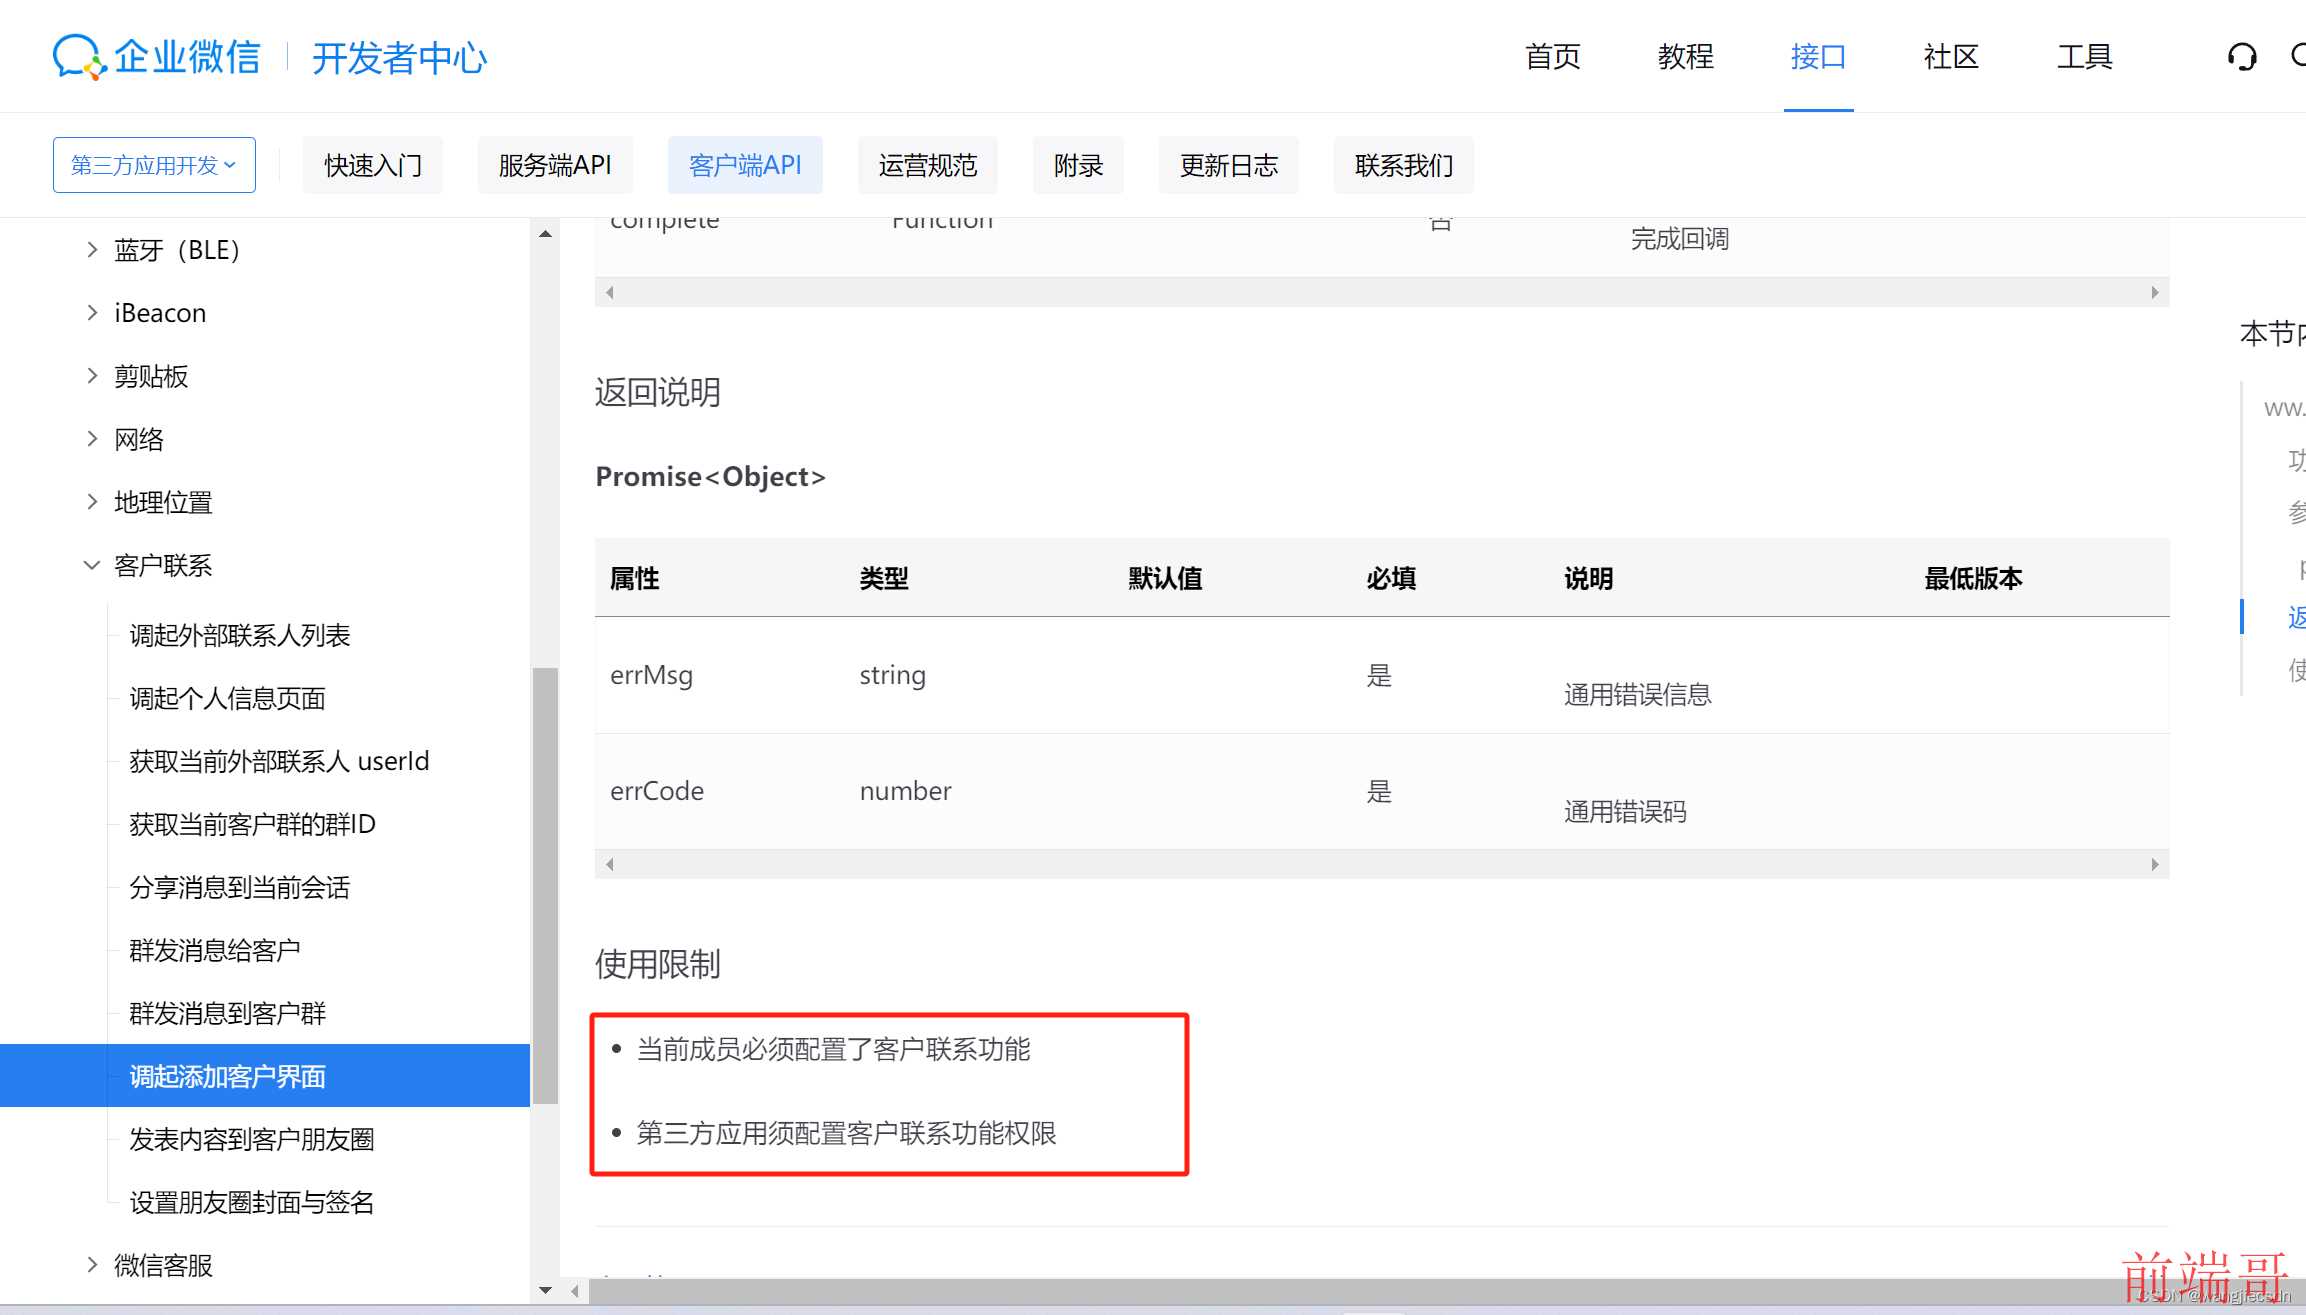Click the 通用错误码 description cell

(1625, 811)
